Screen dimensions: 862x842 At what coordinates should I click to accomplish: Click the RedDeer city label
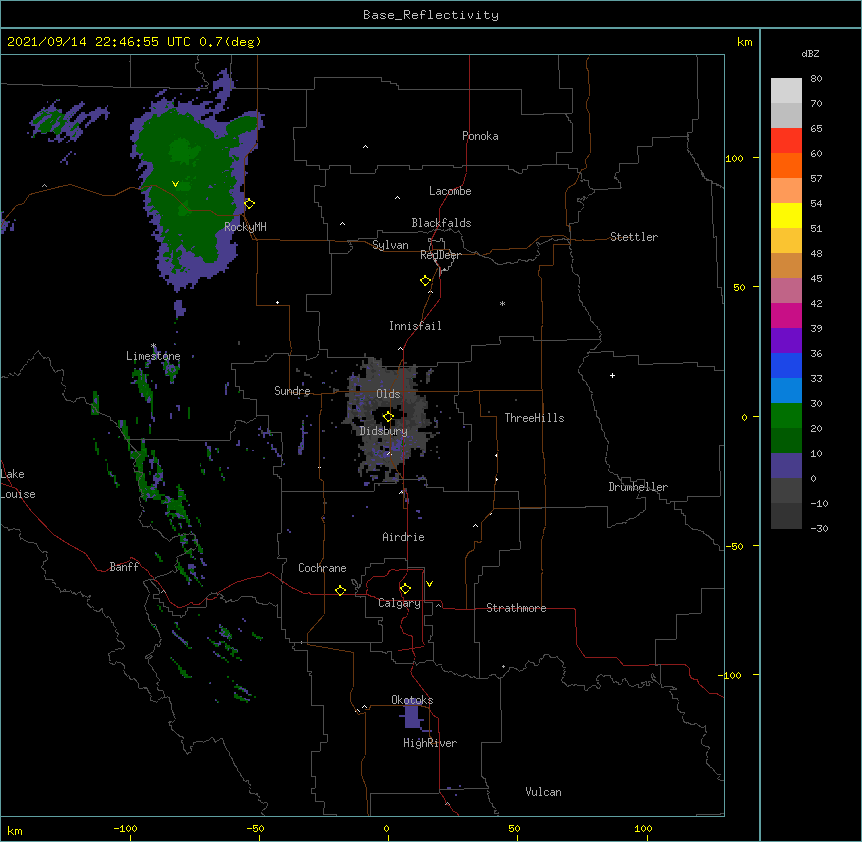440,255
